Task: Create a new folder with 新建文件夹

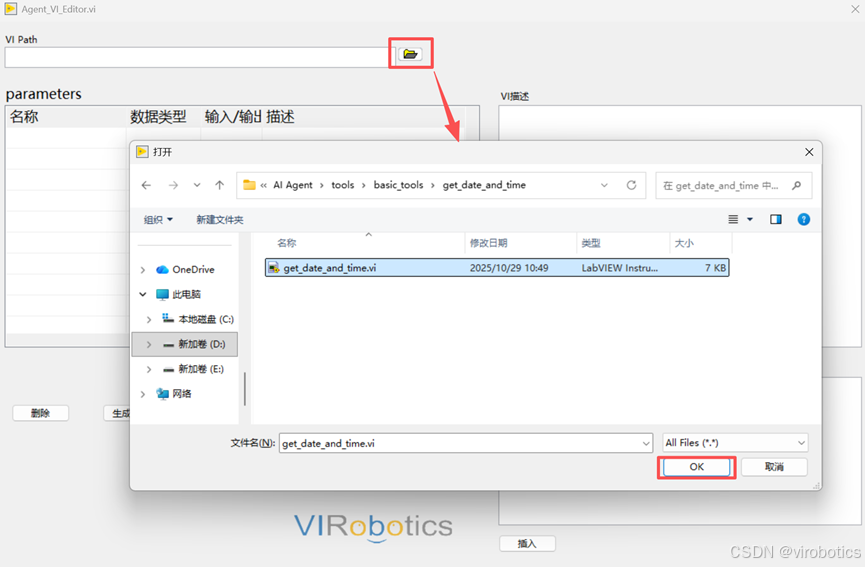Action: [x=220, y=220]
